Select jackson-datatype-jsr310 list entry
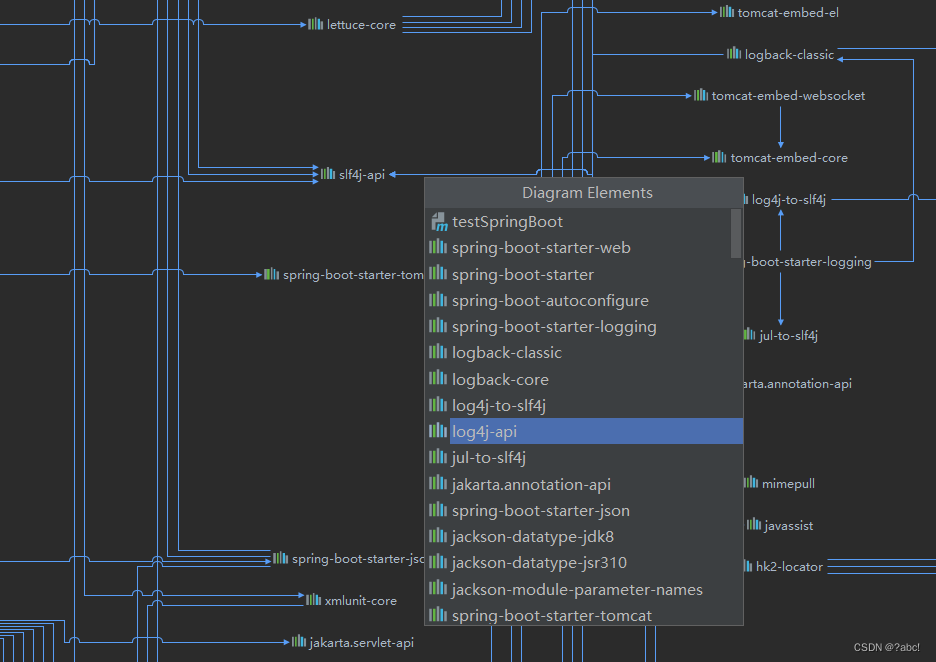 click(586, 562)
